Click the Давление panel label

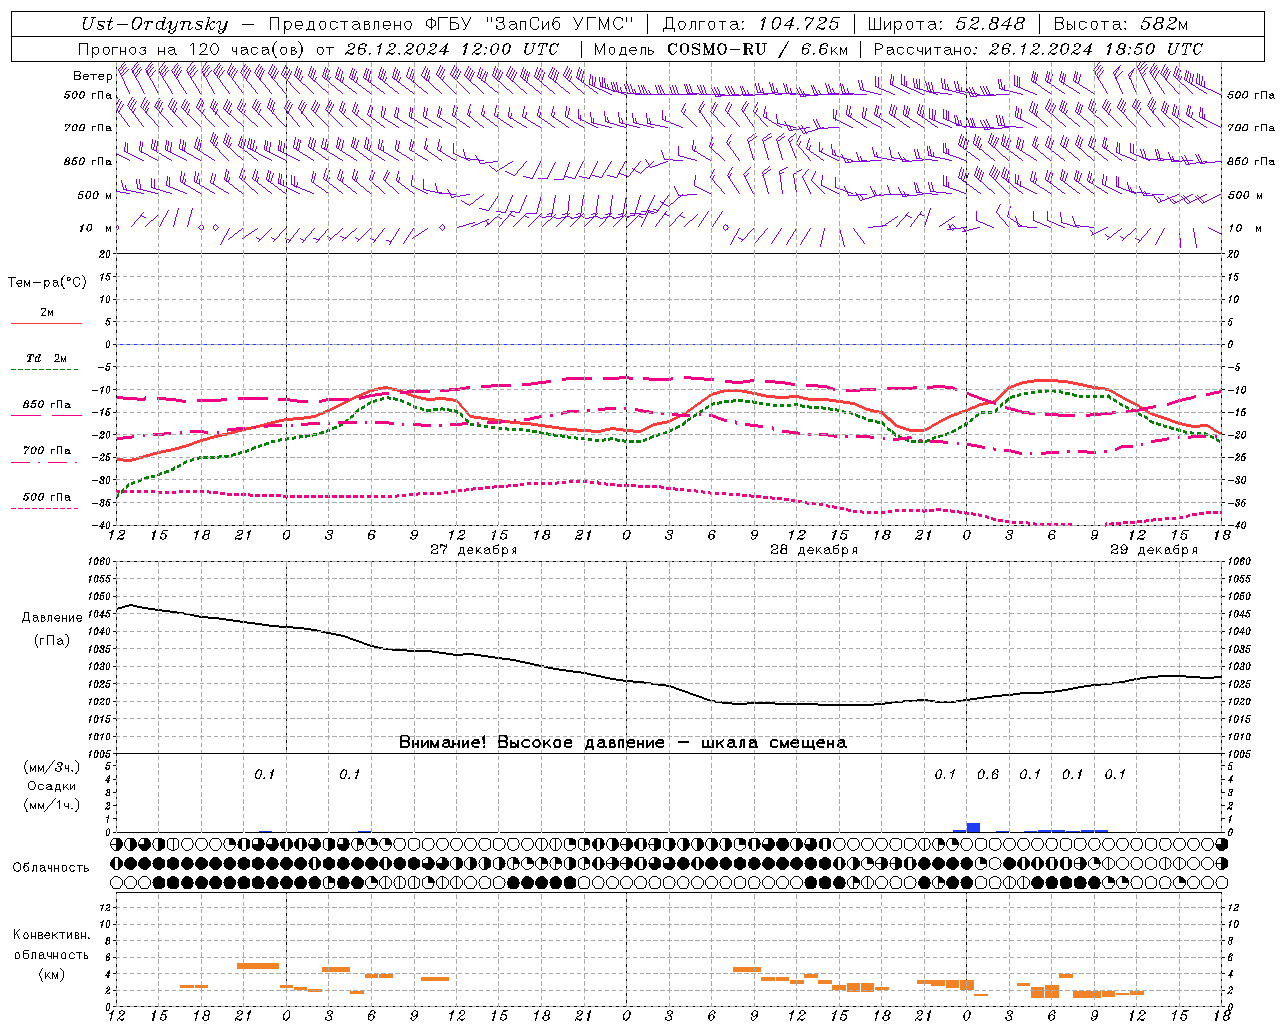point(52,618)
